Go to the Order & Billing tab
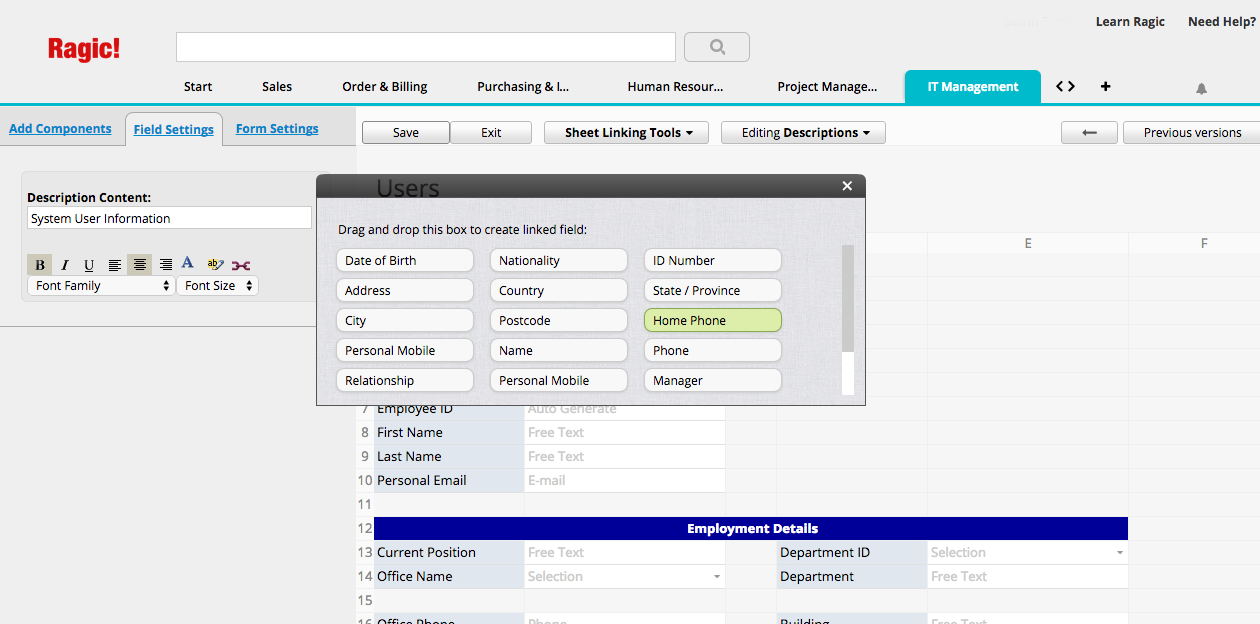The width and height of the screenshot is (1260, 624). coord(385,87)
